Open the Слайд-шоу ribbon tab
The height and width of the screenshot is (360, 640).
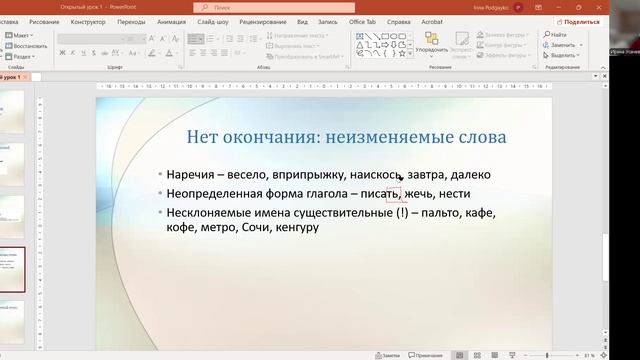point(213,22)
